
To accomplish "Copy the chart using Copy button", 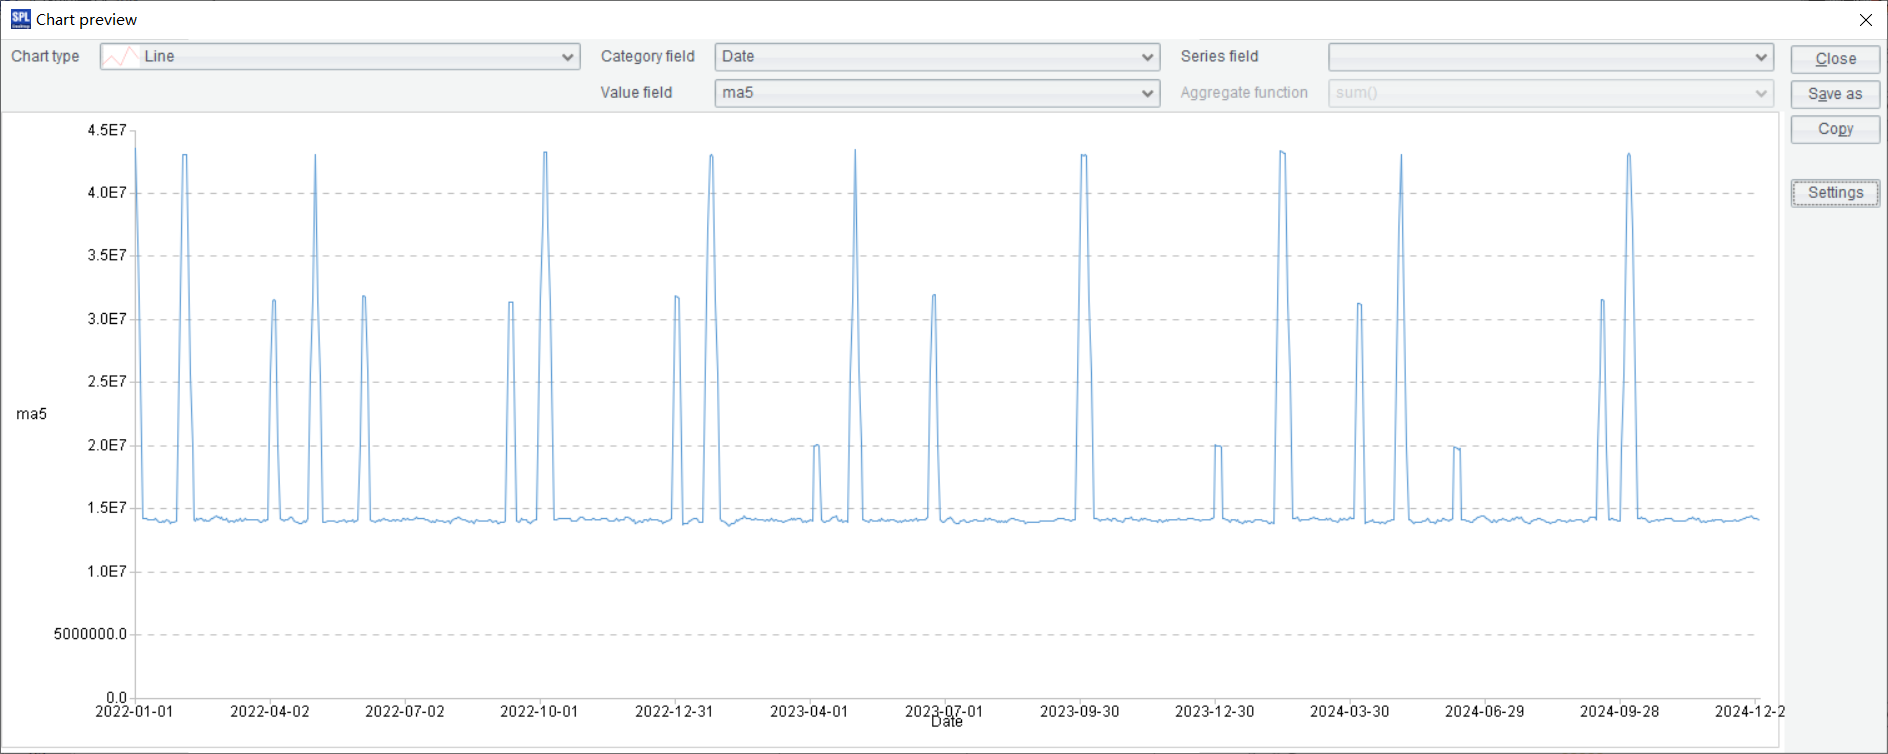I will coord(1834,129).
